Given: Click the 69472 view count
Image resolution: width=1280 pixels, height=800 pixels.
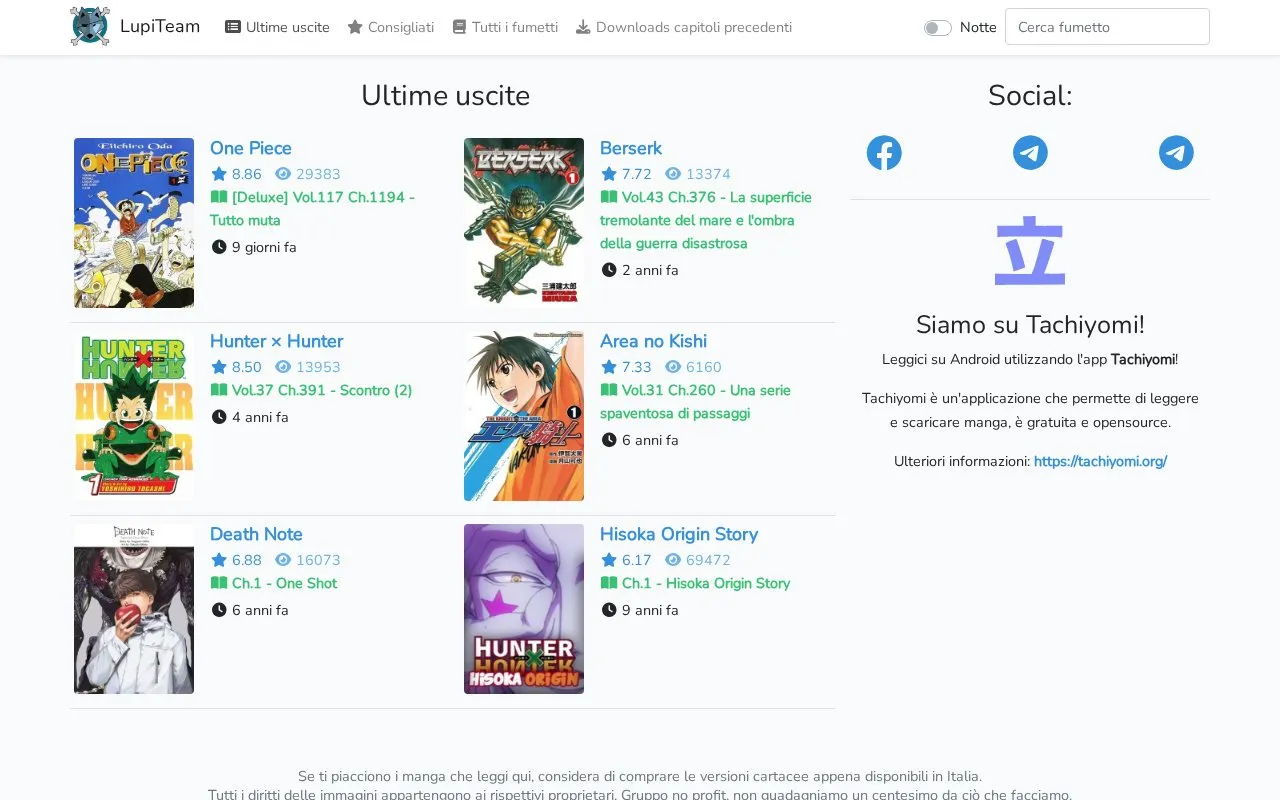Looking at the screenshot, I should tap(708, 560).
